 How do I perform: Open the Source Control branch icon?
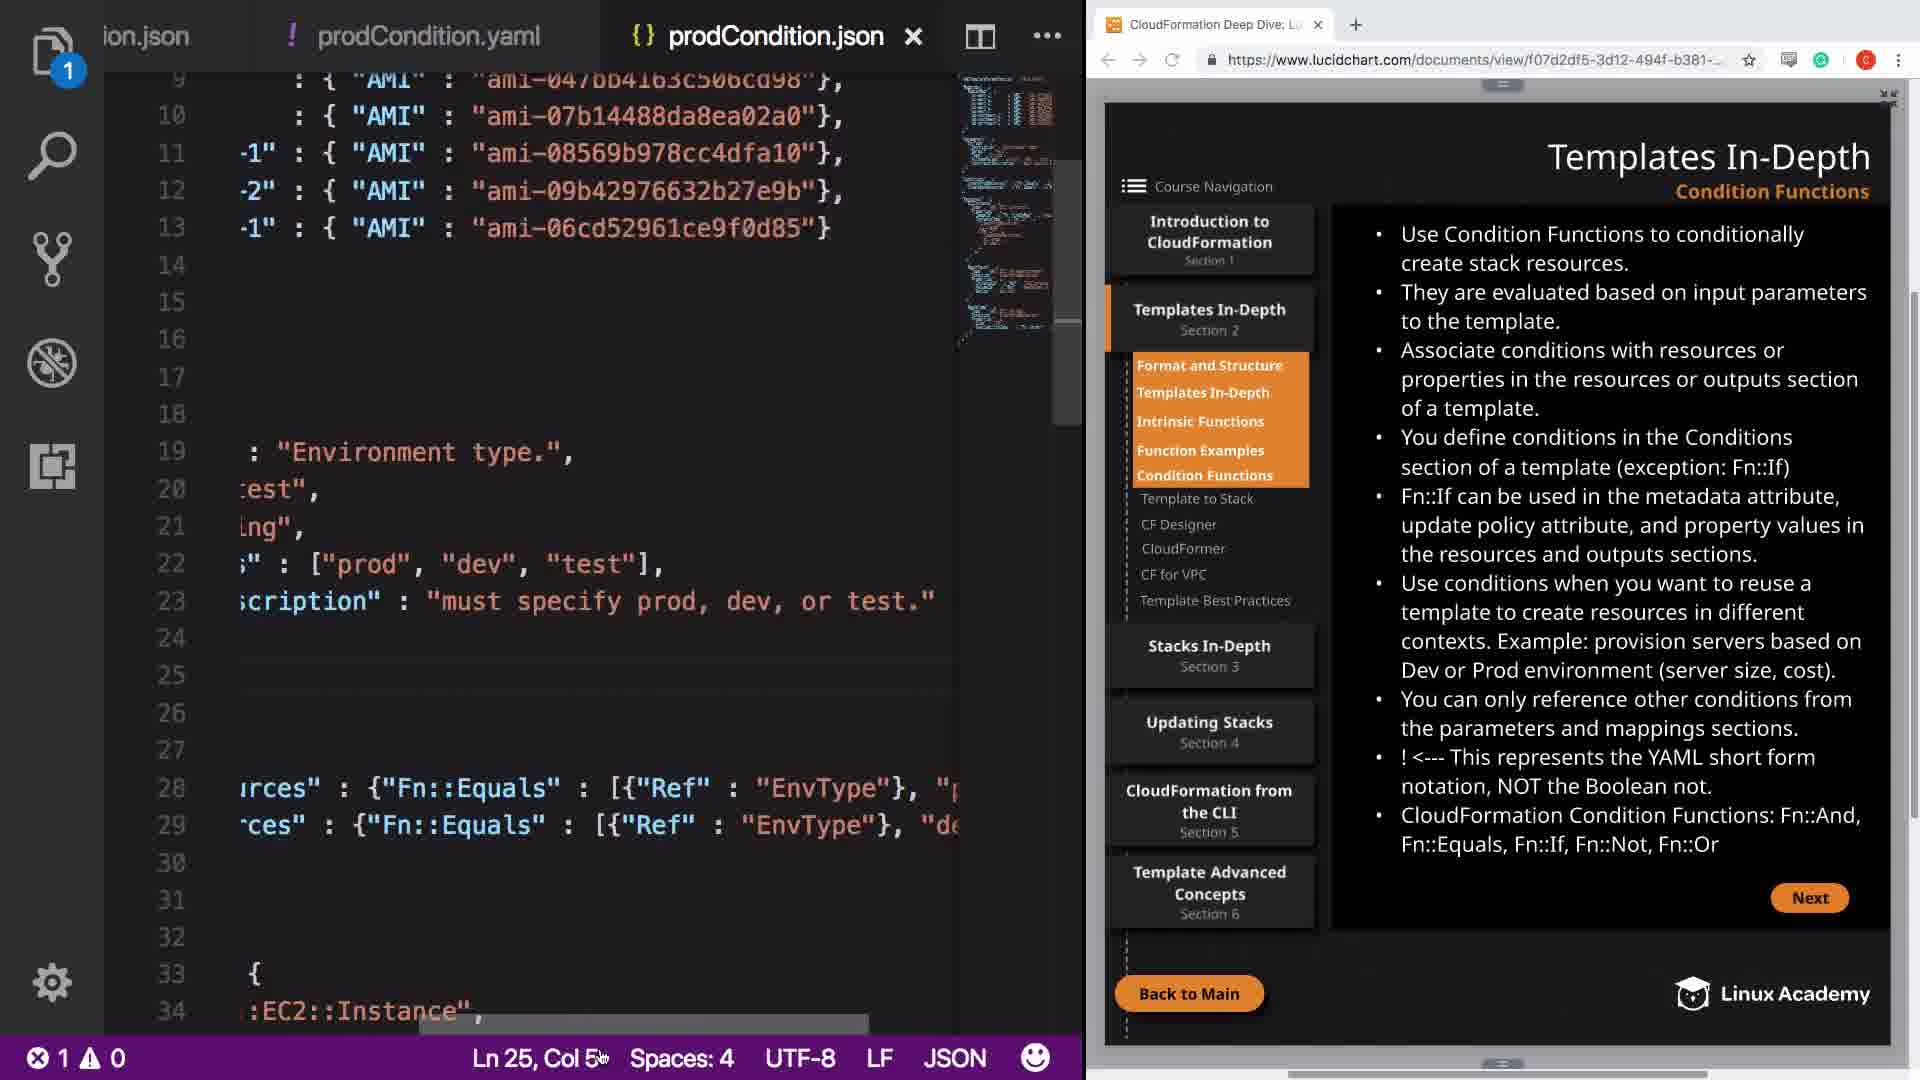click(52, 259)
